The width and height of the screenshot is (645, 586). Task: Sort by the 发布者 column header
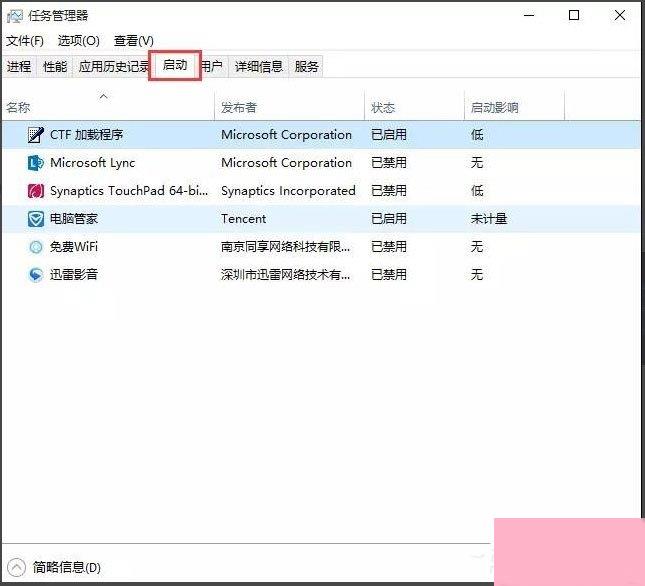(x=290, y=107)
